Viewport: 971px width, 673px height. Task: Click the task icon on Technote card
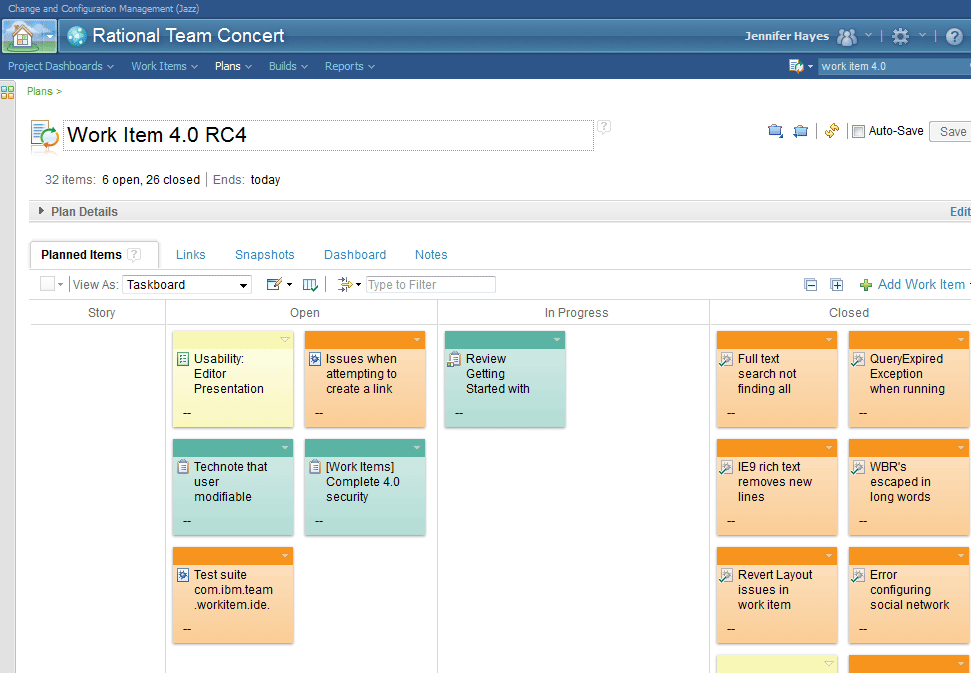click(183, 466)
